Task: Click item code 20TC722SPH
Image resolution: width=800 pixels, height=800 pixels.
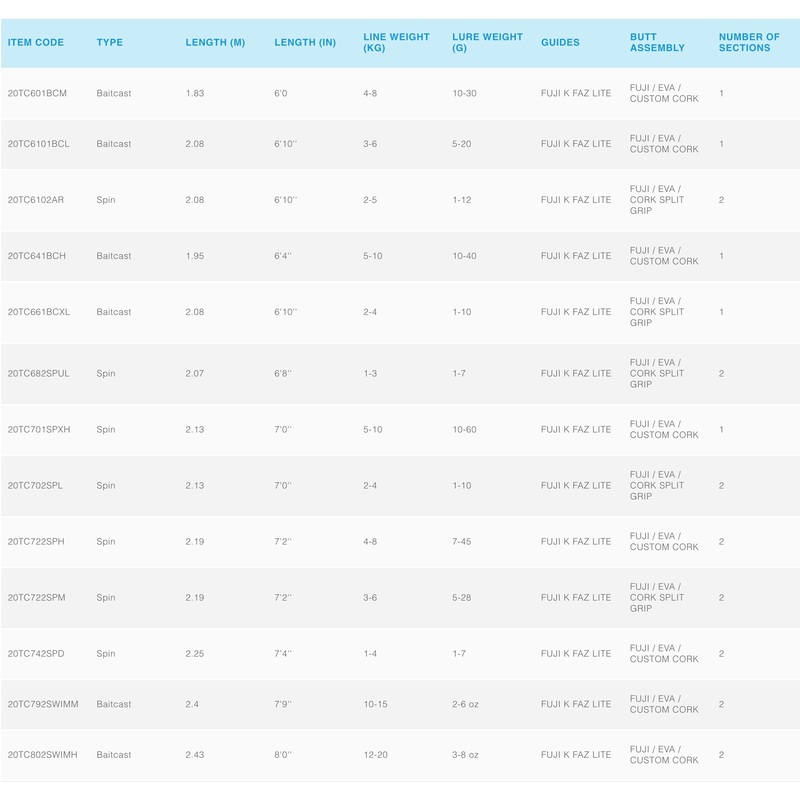Action: click(36, 542)
